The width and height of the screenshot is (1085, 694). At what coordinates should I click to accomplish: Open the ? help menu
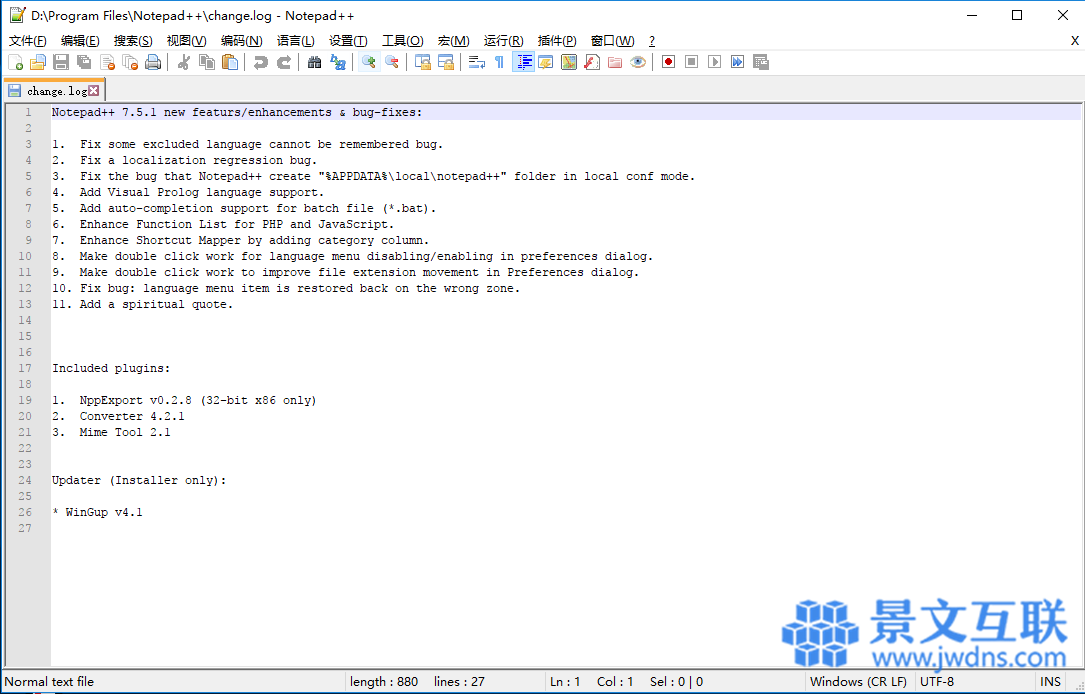652,41
